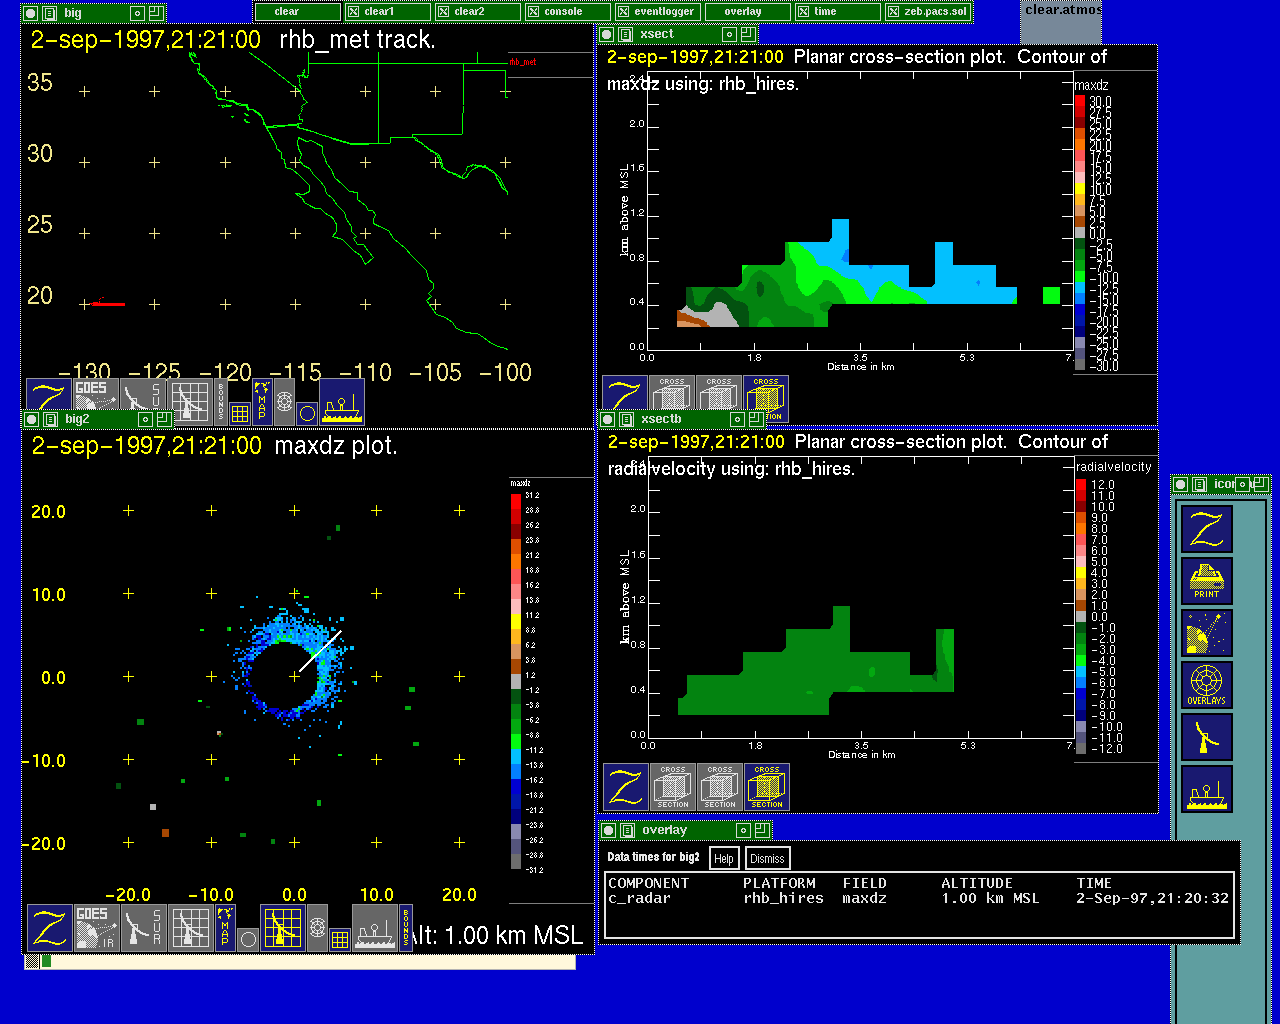Click highlighted ship icon under rhb_met track
This screenshot has height=1024, width=1280.
click(x=342, y=401)
